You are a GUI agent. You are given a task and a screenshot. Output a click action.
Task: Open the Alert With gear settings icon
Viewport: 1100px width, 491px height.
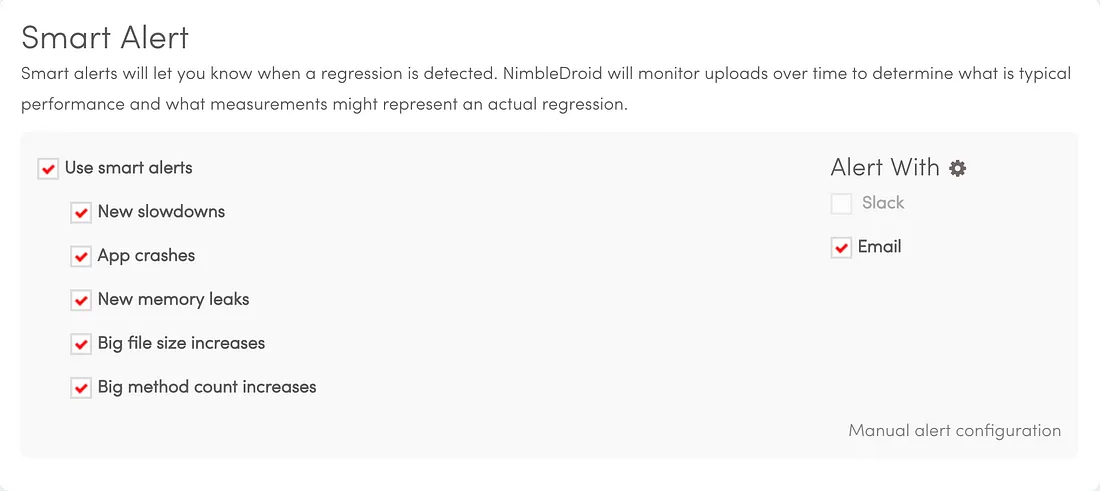pos(958,168)
